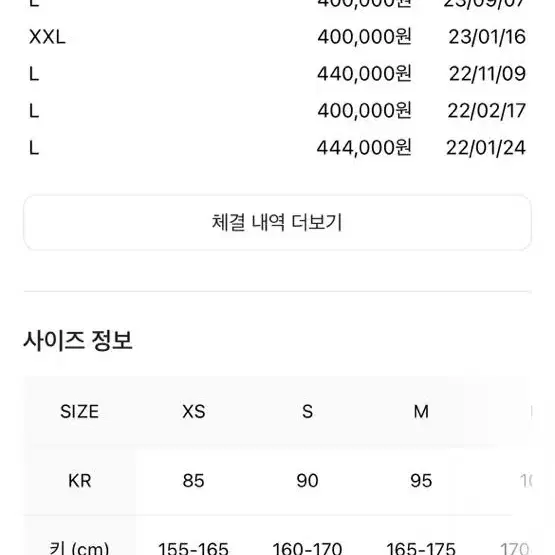Click the 23/01/16 date entry

tap(487, 37)
